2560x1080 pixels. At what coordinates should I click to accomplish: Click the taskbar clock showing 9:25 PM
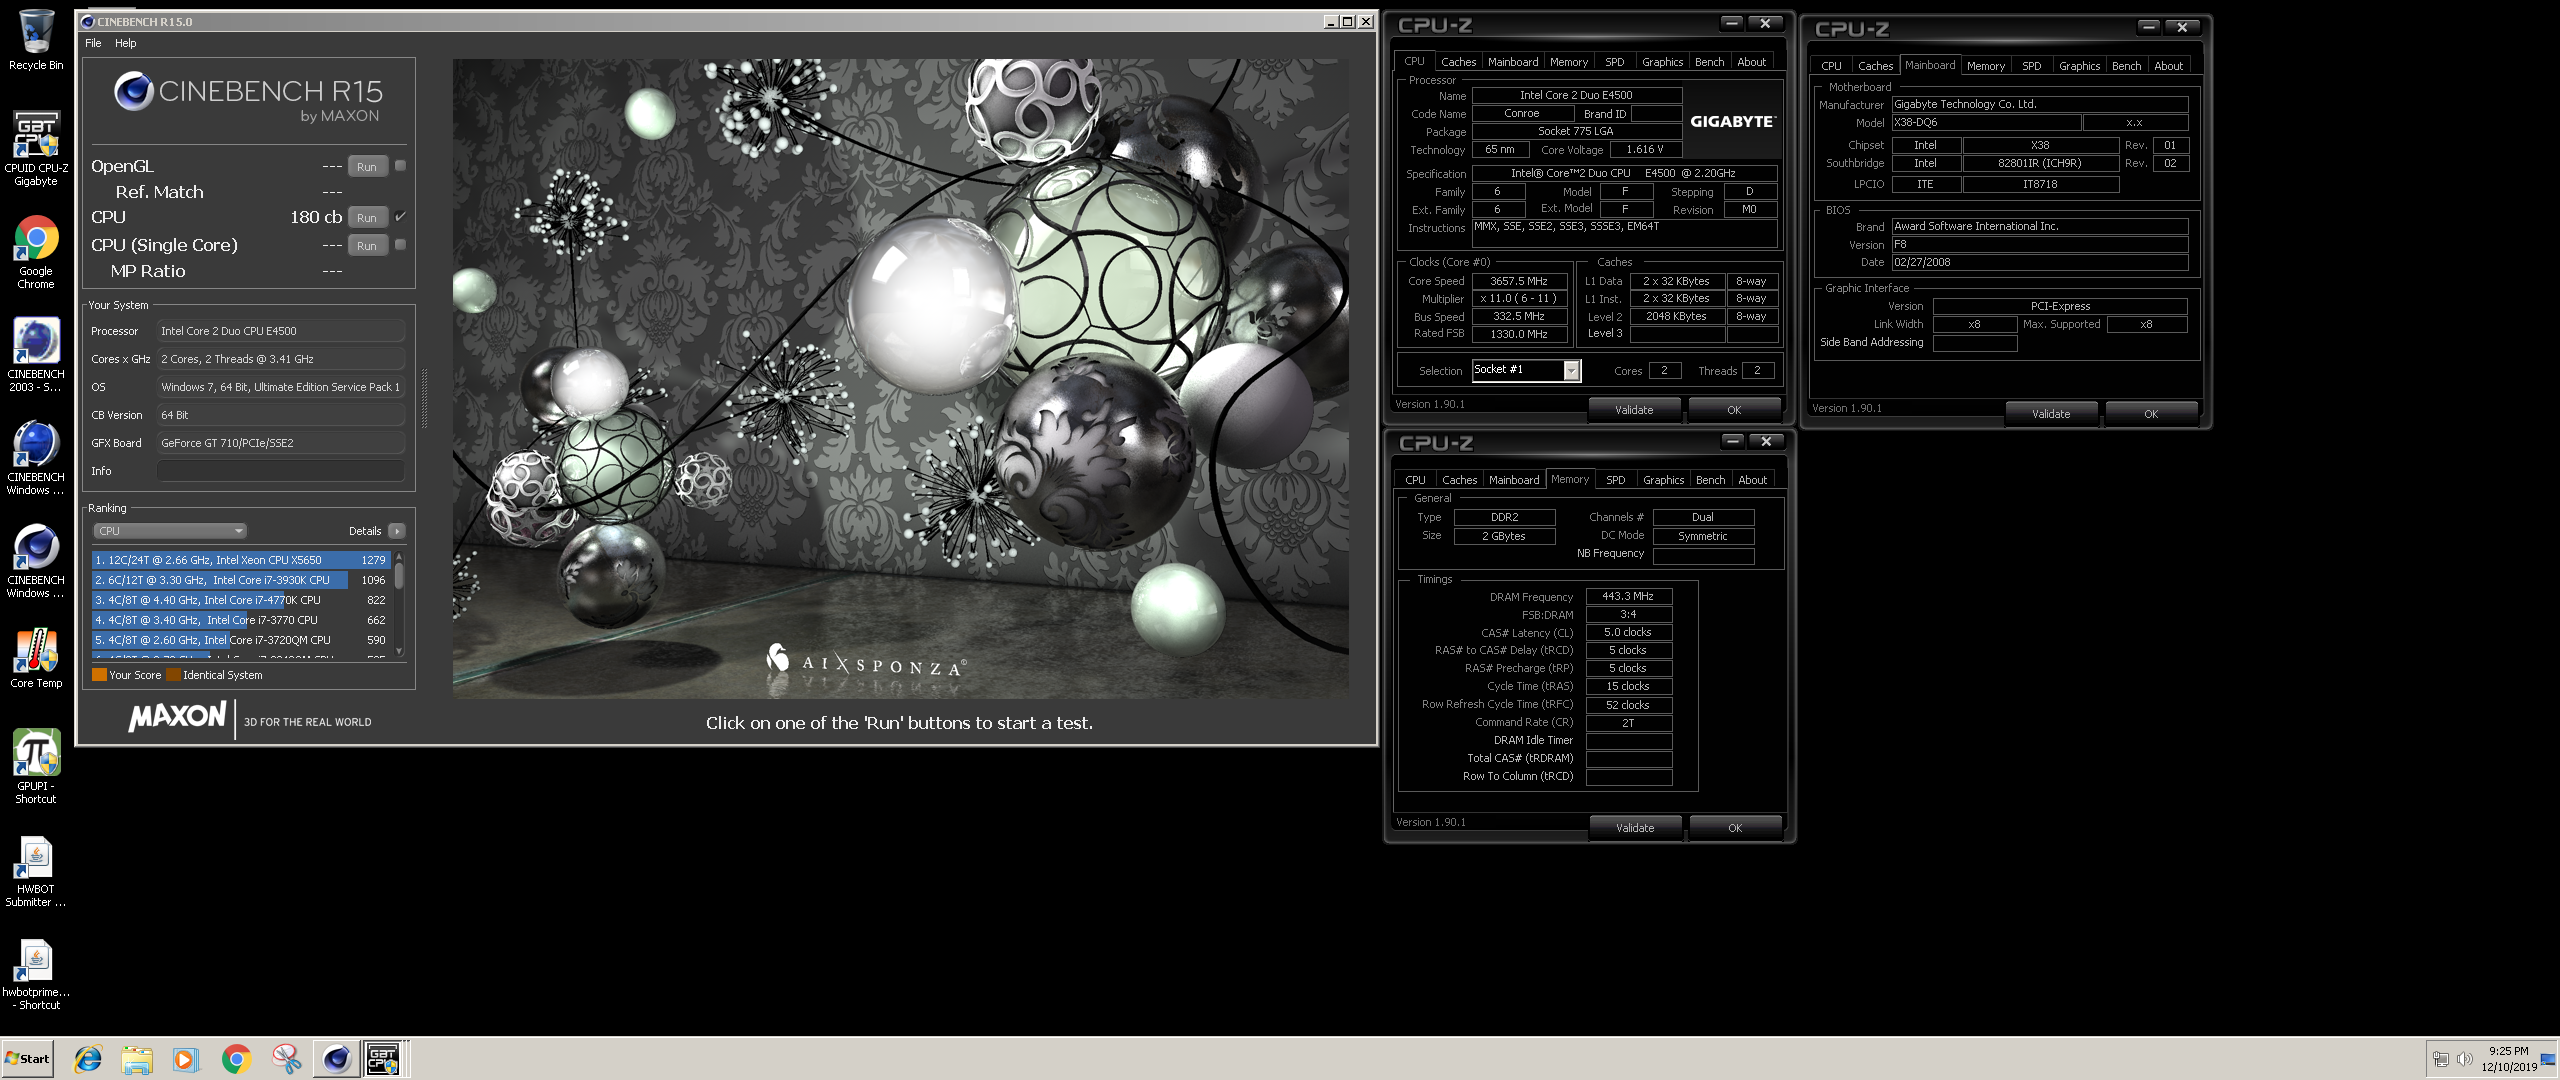pos(2508,1059)
